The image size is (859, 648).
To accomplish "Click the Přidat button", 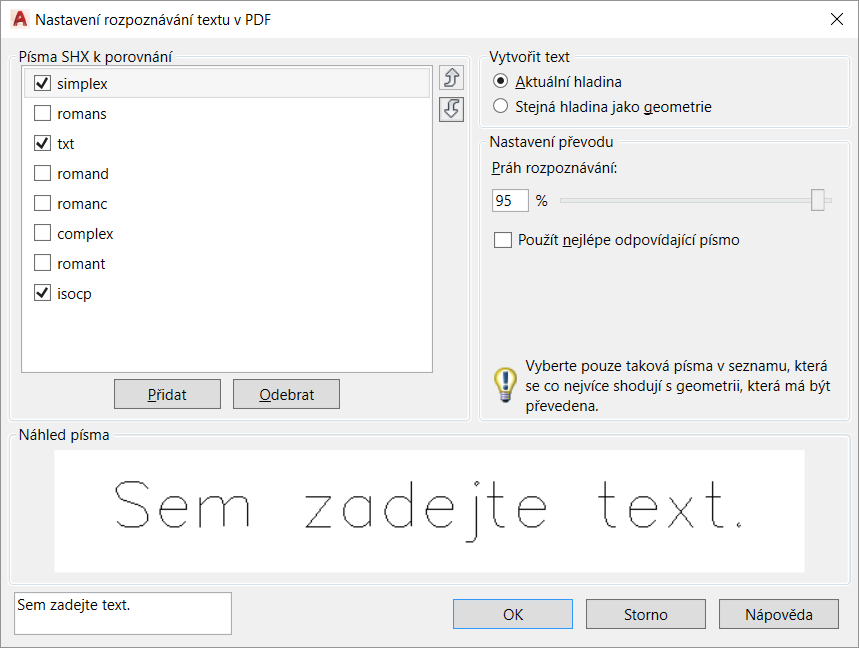I will 167,394.
